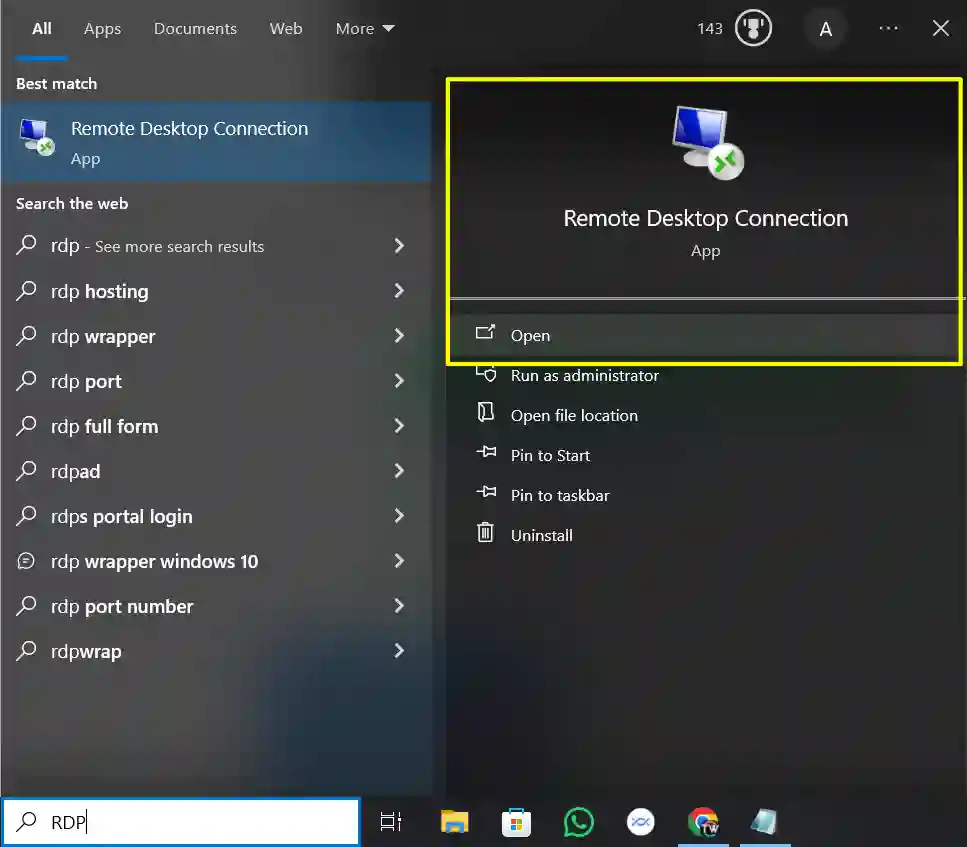Click the search magnifier beside rdp port number
967x847 pixels.
(x=27, y=606)
